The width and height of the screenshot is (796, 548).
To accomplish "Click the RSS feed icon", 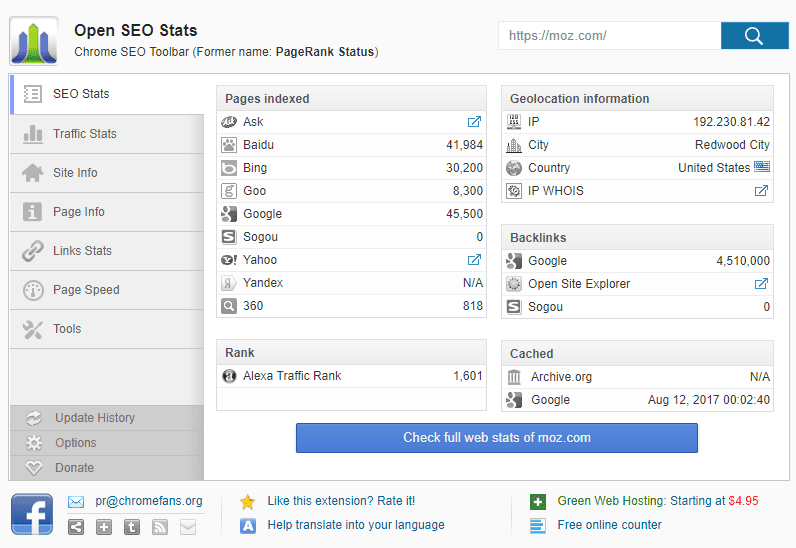I will click(160, 527).
